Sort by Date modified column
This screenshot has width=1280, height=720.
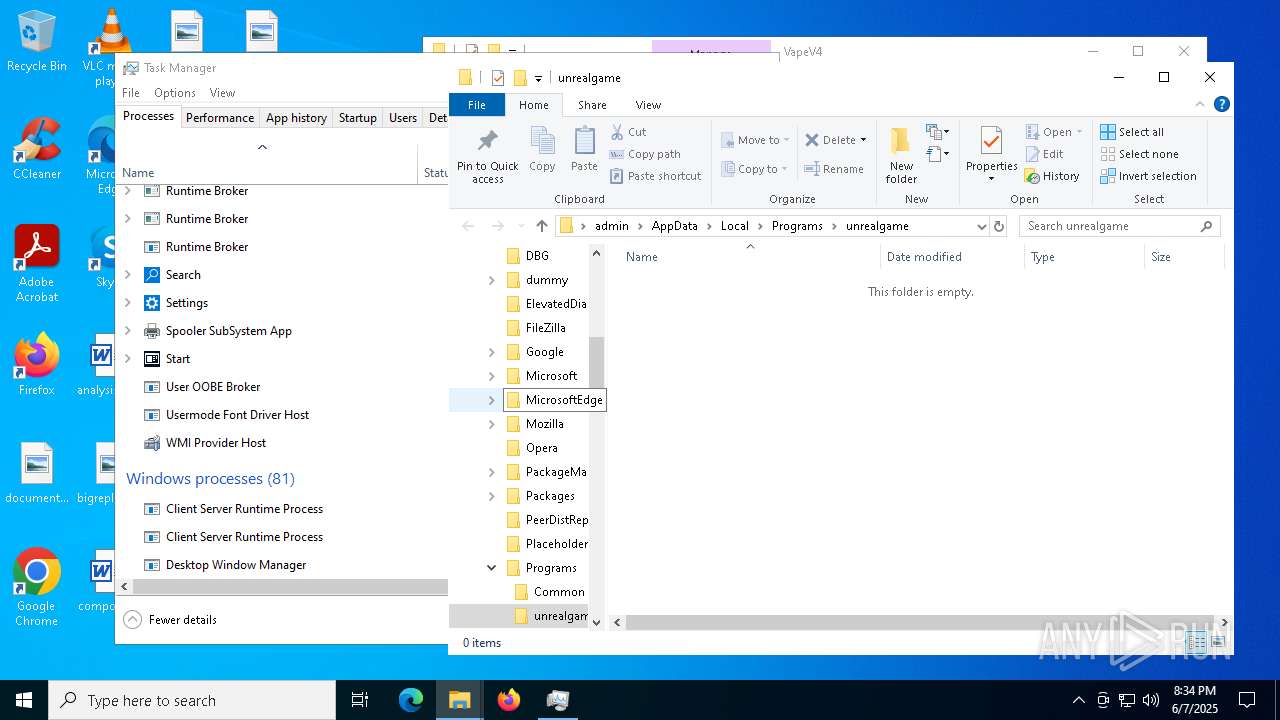952,257
